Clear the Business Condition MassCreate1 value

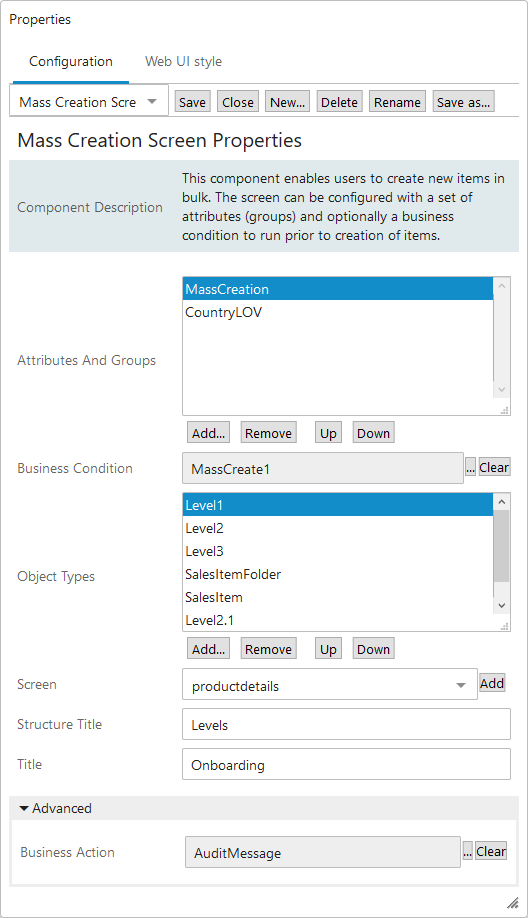pos(494,467)
